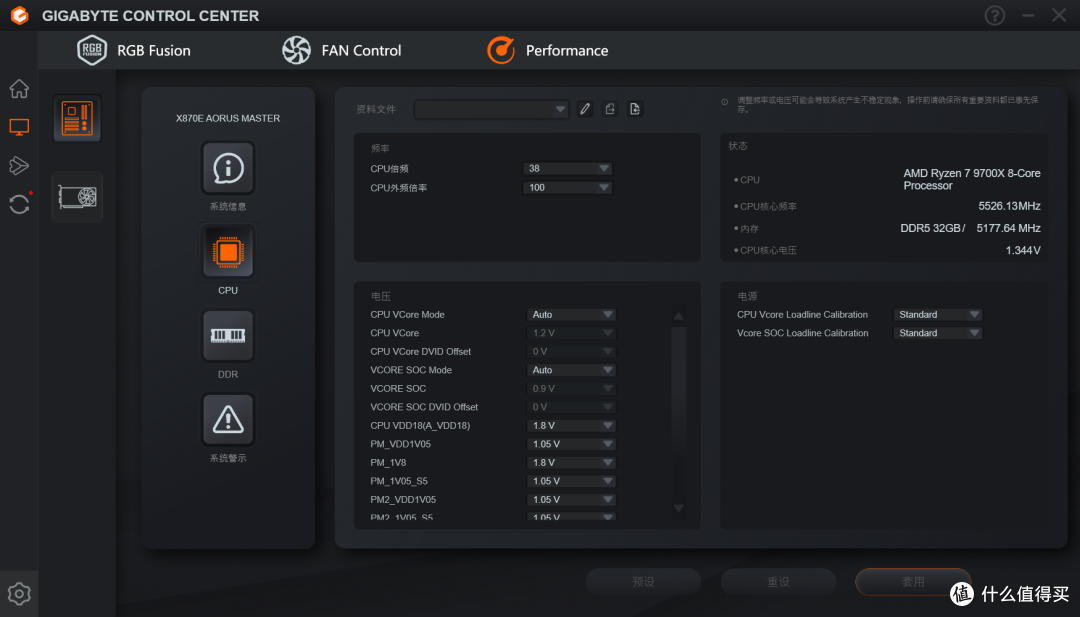The height and width of the screenshot is (617, 1080).
Task: Click the 5177.64 MHz memory frequency value
Action: tap(1008, 228)
